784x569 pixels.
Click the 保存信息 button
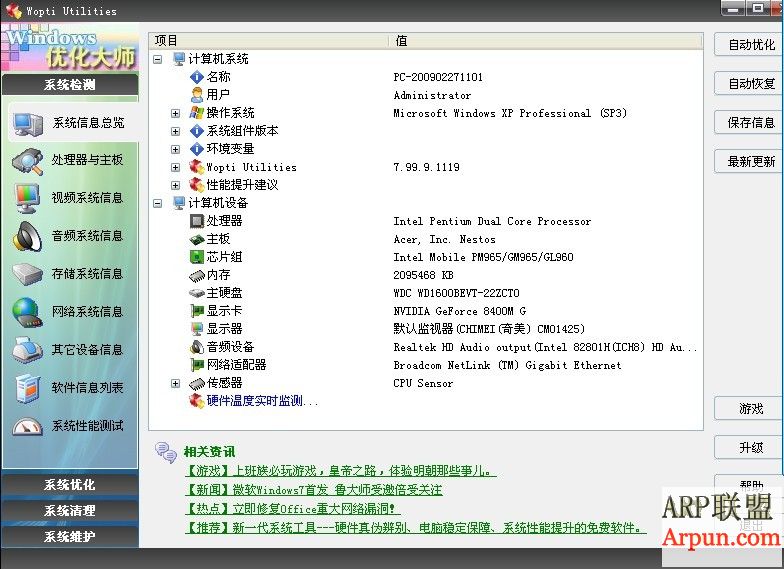coord(748,122)
